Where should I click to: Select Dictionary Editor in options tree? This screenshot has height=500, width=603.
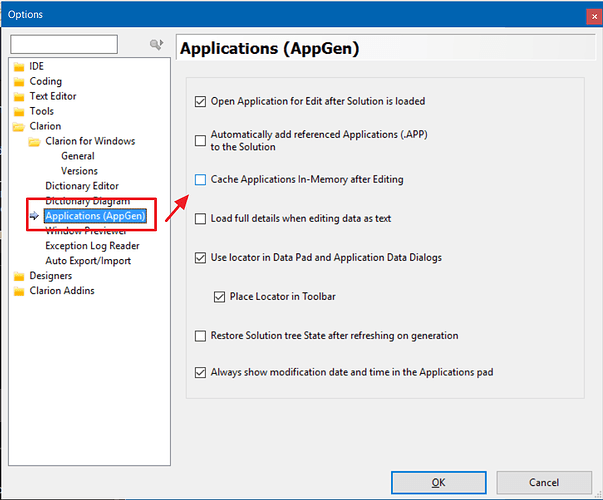pos(81,186)
